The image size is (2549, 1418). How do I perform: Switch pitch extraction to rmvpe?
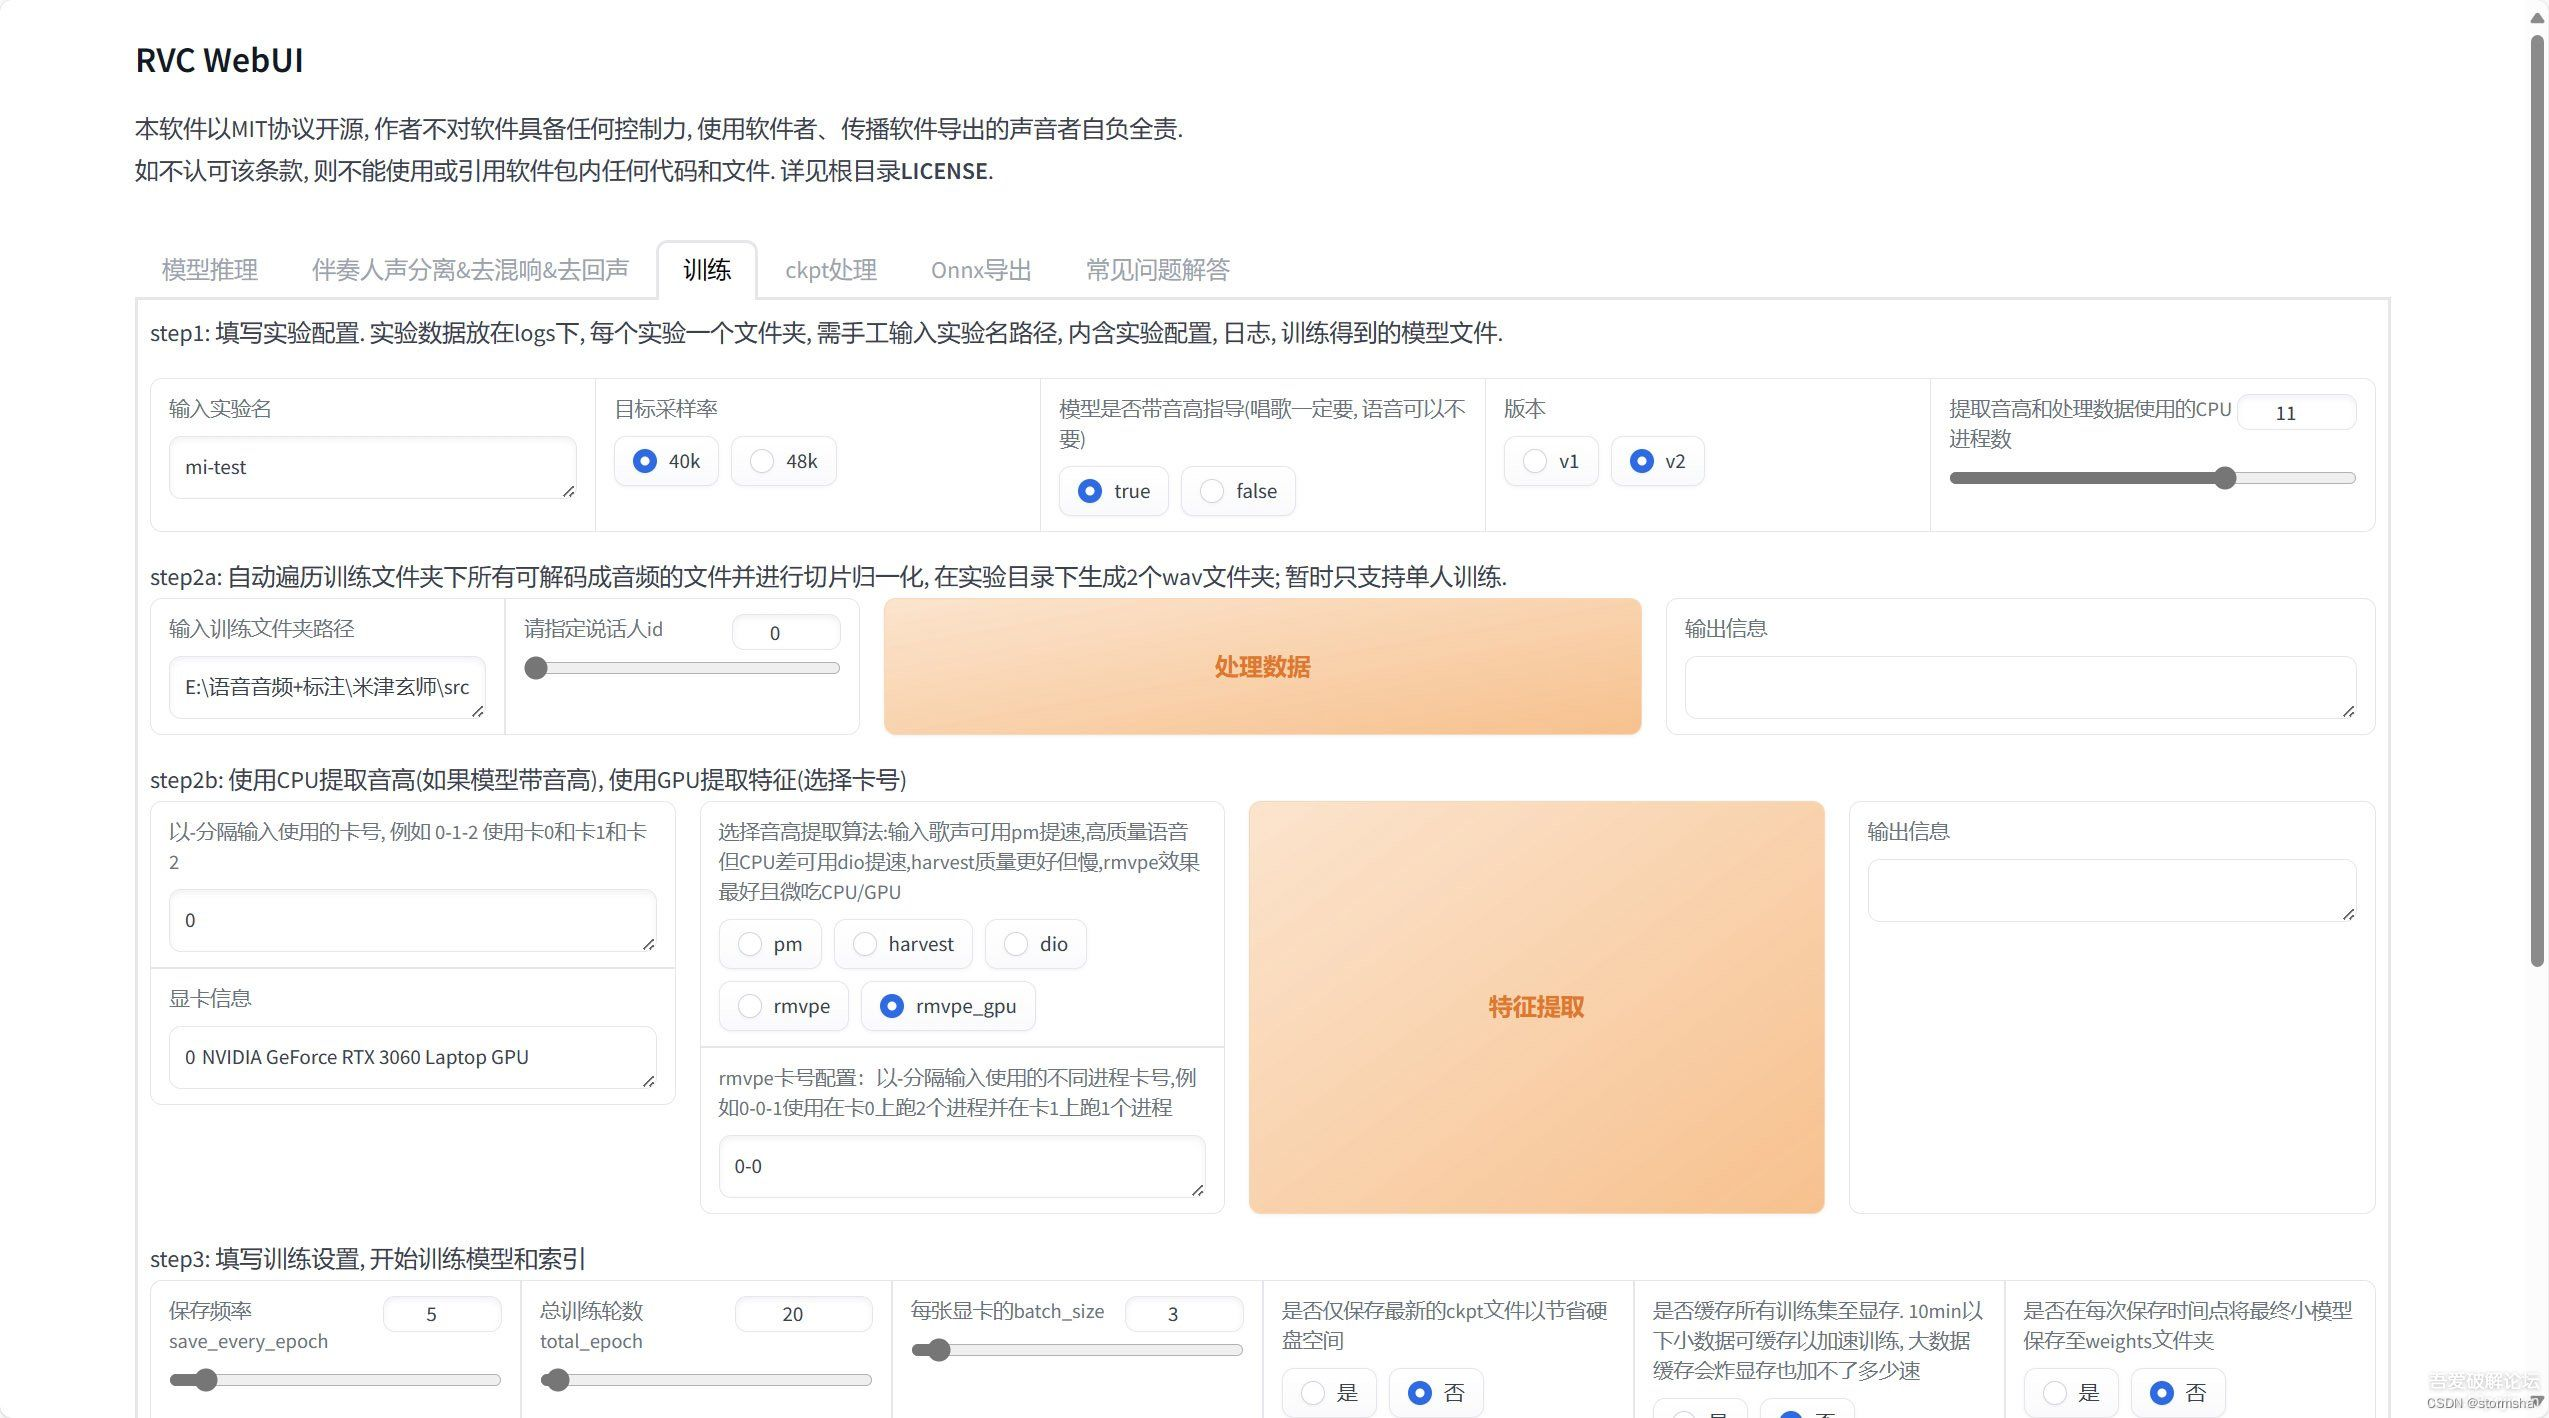(749, 1006)
